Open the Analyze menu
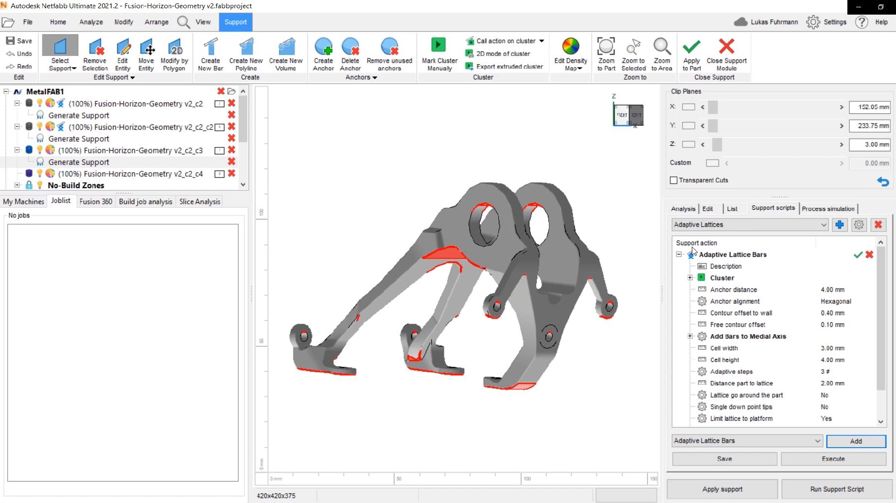Viewport: 896px width, 503px height. click(91, 21)
